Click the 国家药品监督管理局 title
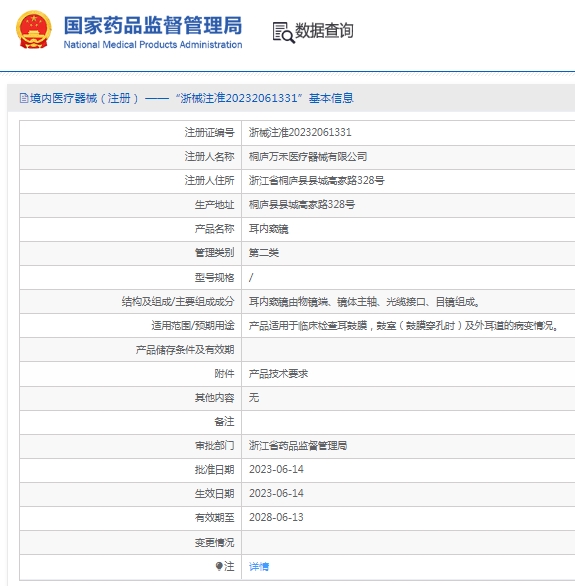This screenshot has height=586, width=575. pyautogui.click(x=152, y=25)
